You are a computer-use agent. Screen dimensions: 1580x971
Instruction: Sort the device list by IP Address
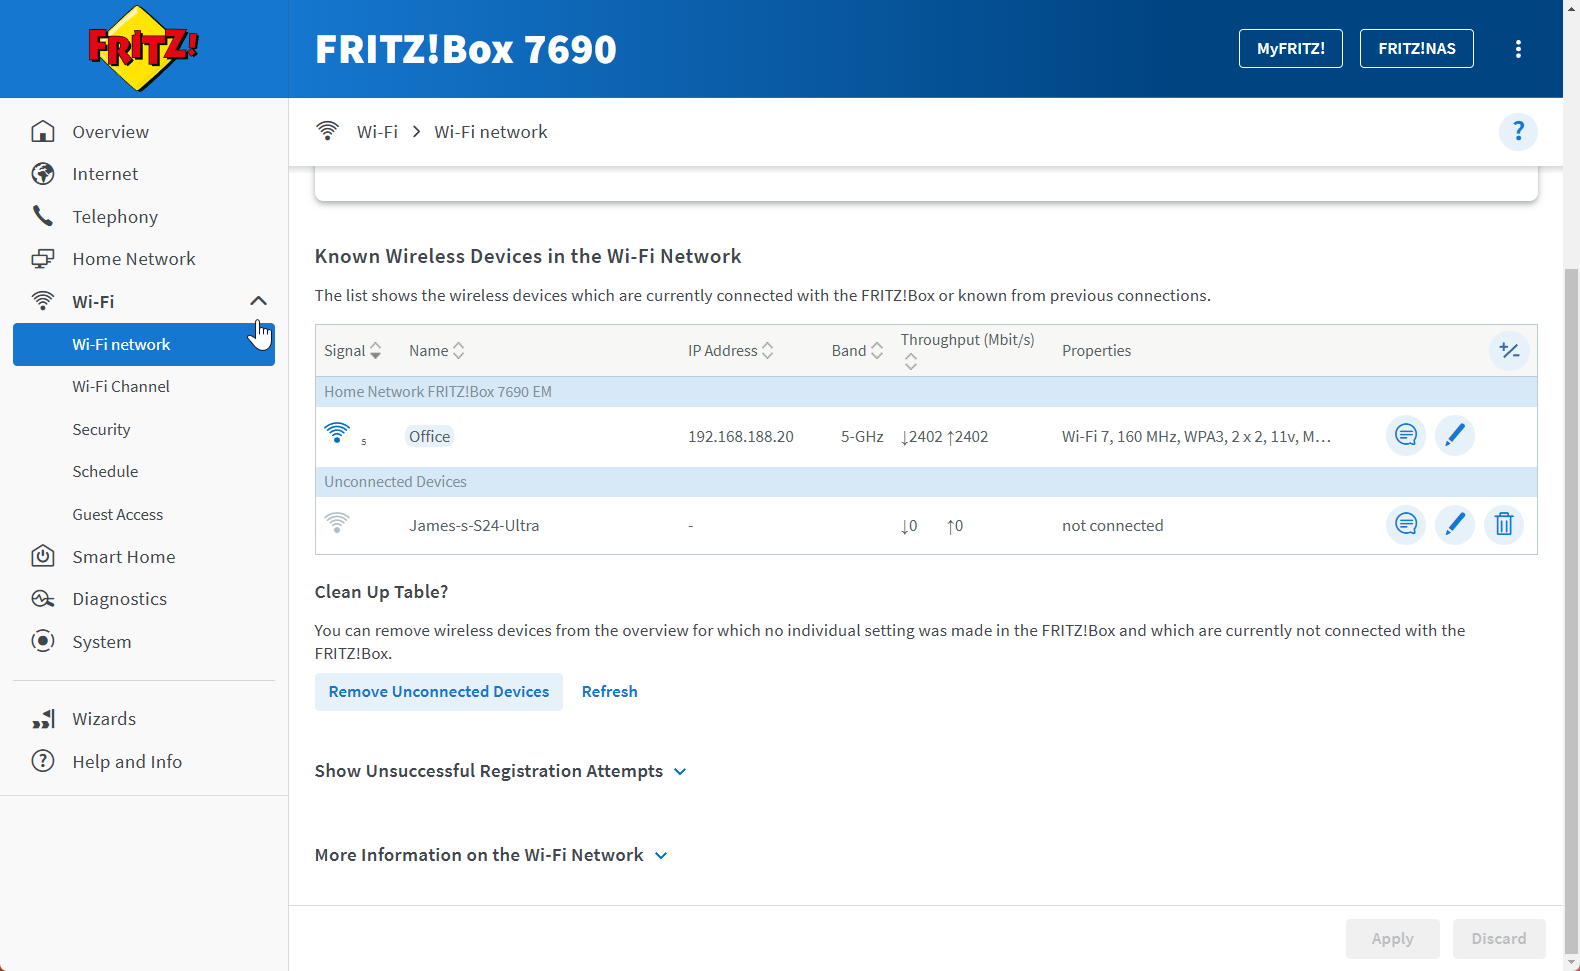(x=730, y=351)
